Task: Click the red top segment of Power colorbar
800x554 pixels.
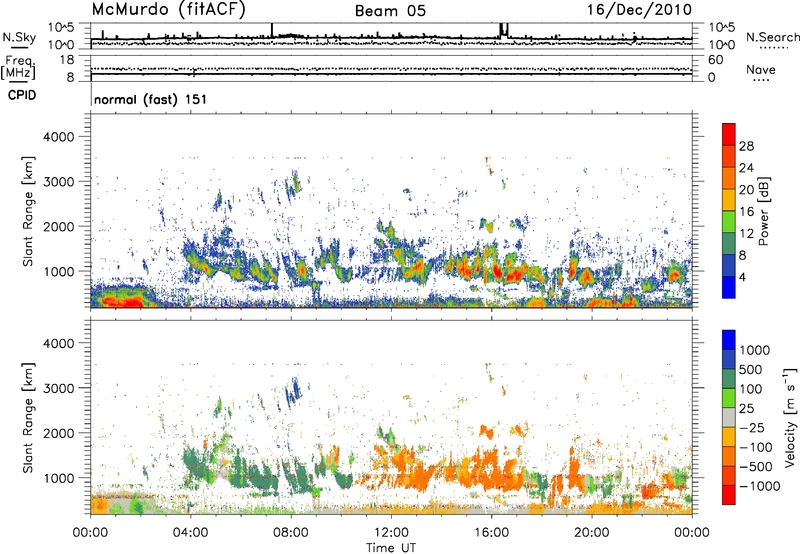Action: pos(729,135)
